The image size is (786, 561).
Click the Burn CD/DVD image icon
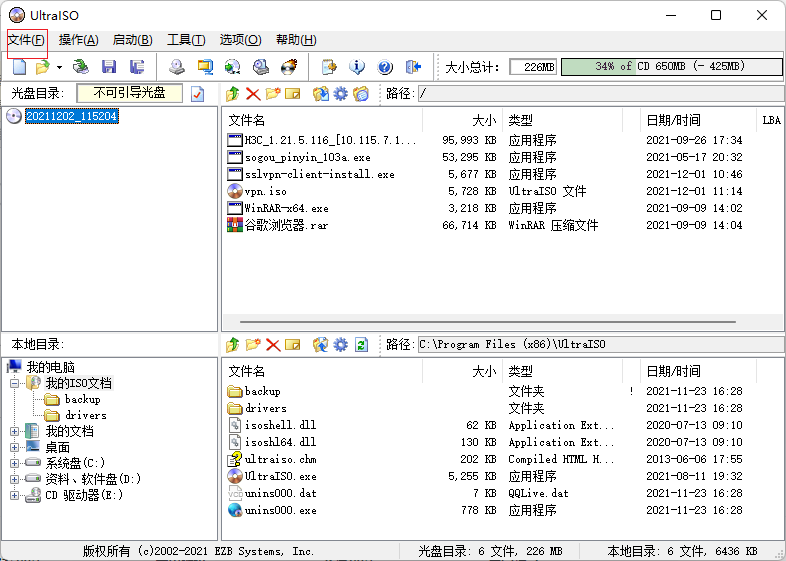click(289, 67)
